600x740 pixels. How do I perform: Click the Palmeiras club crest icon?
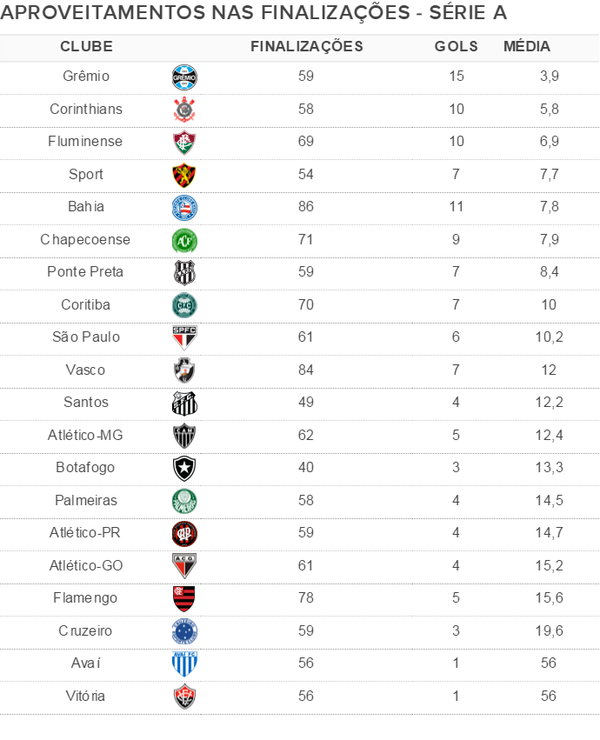click(x=184, y=500)
